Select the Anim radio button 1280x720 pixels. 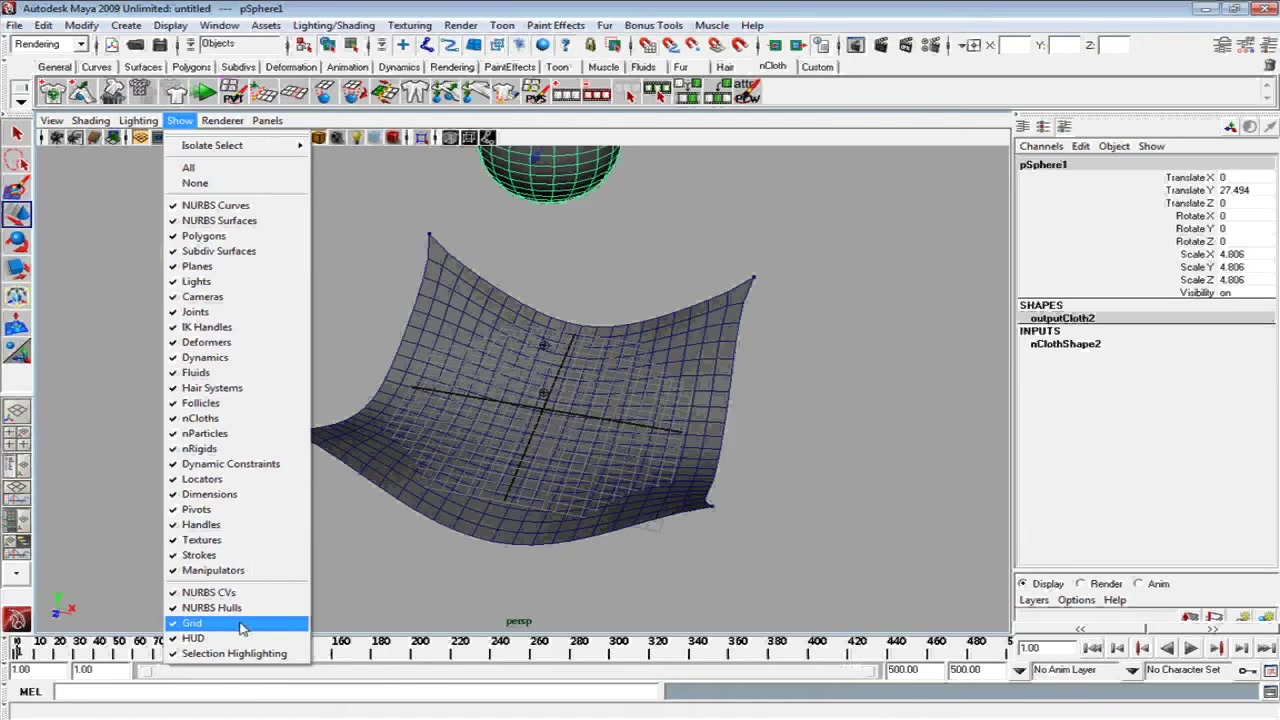[1138, 584]
